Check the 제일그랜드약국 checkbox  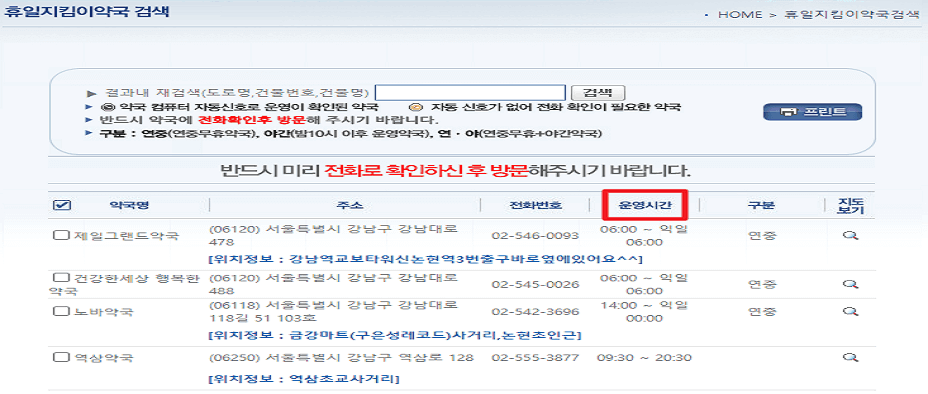(62, 235)
